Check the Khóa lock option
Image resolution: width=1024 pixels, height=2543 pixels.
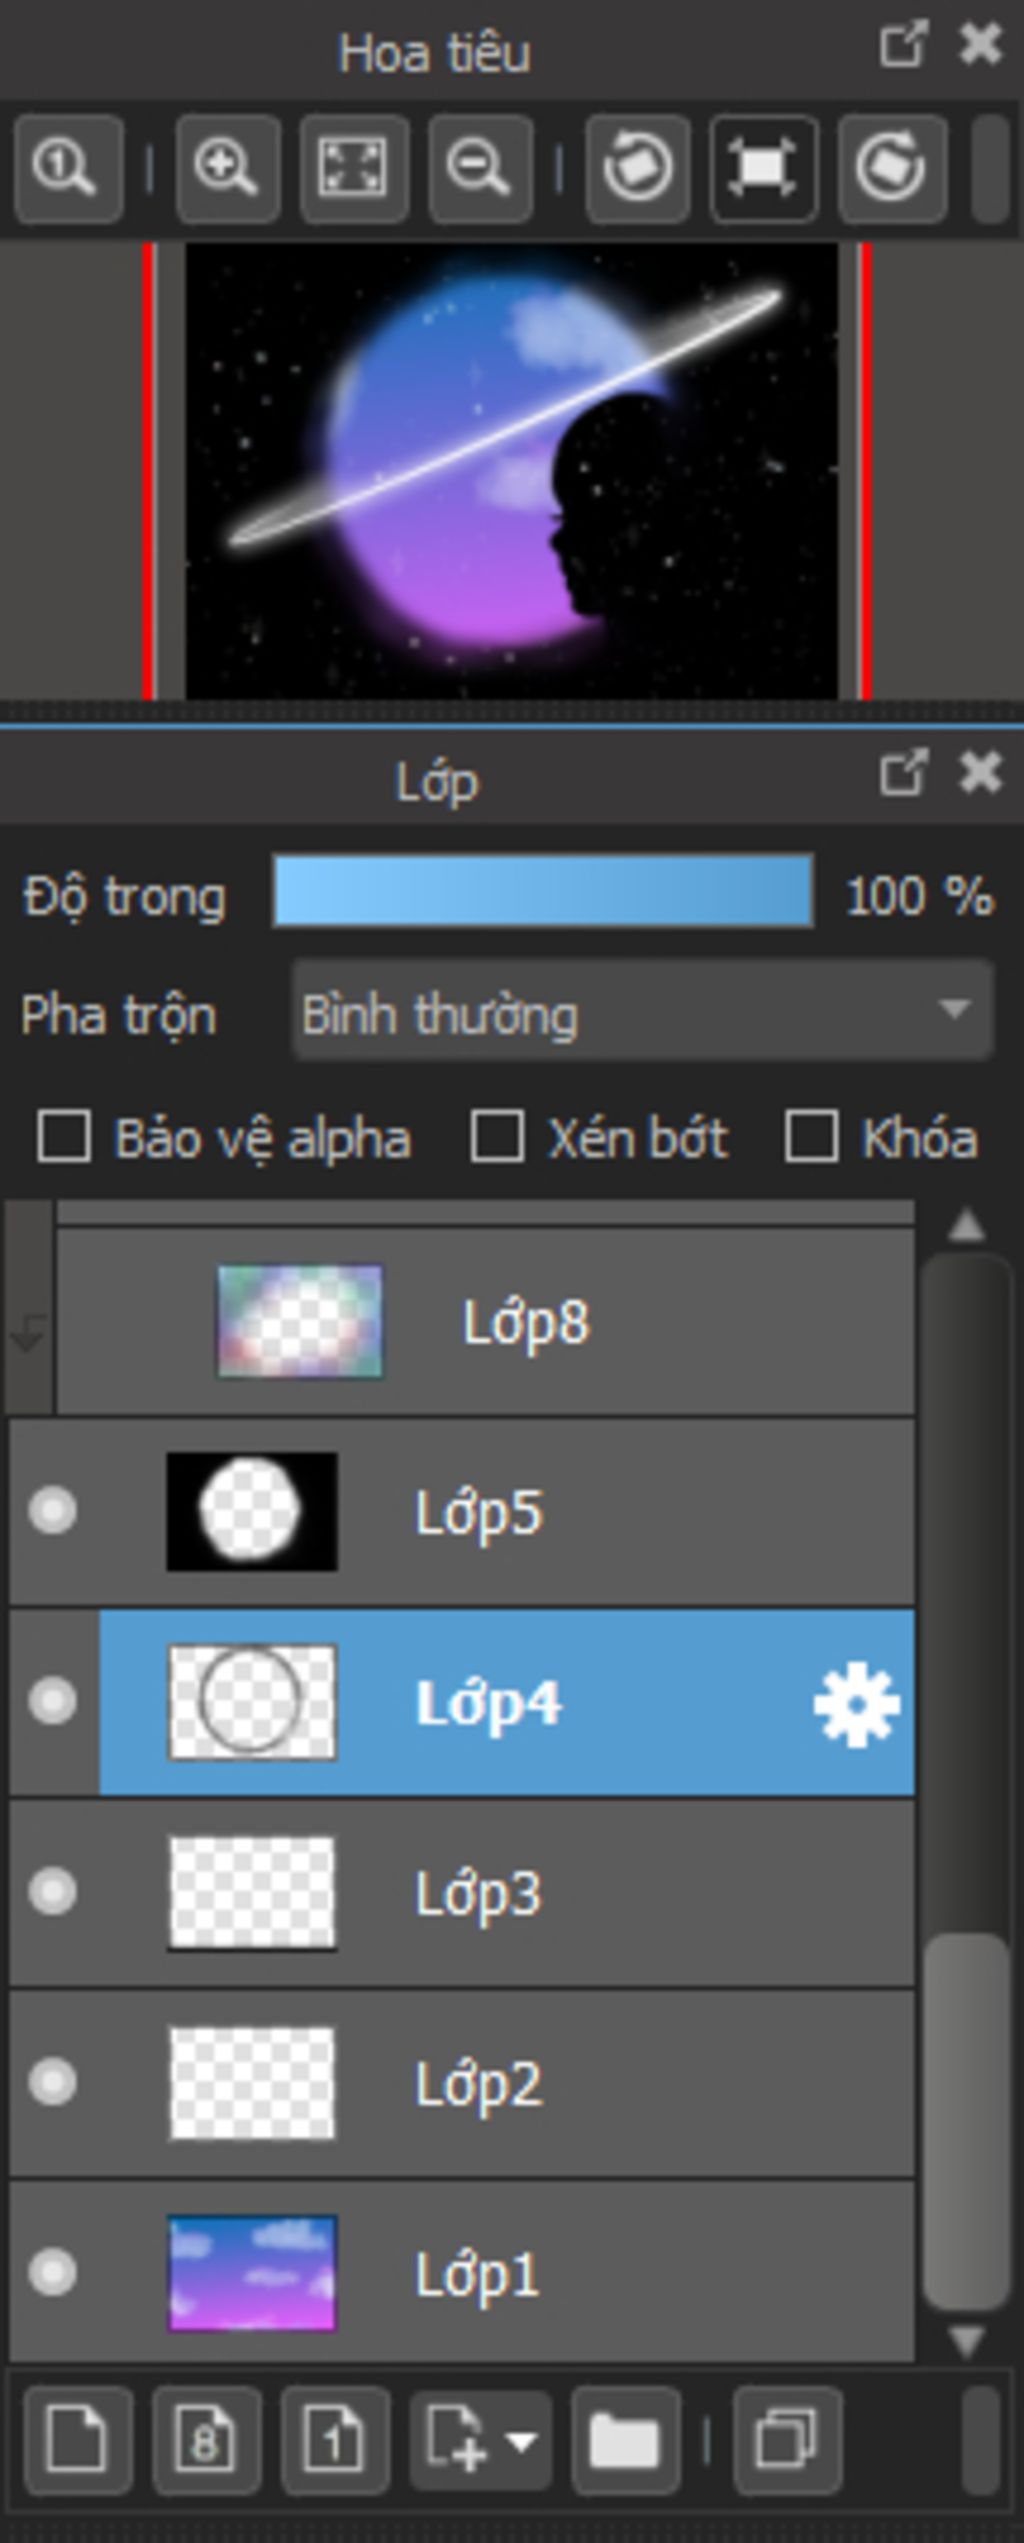[x=811, y=1137]
